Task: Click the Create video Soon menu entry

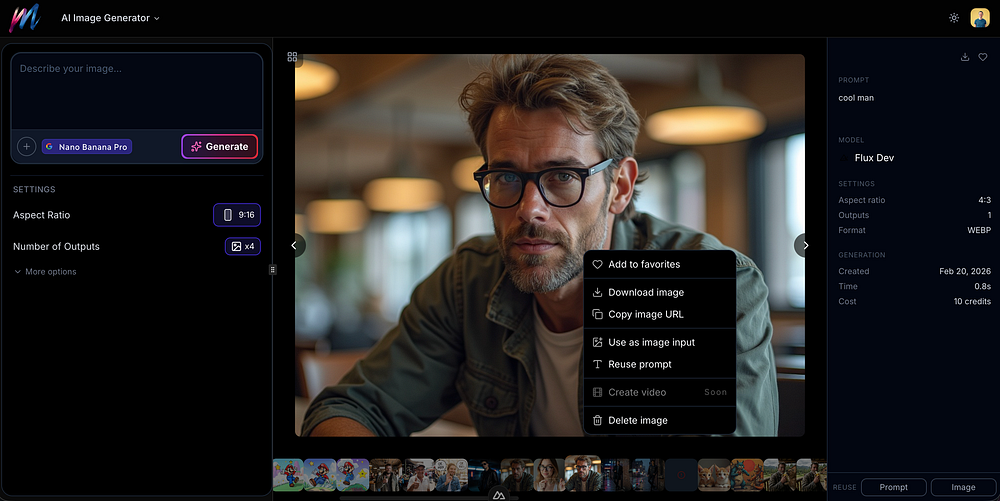Action: [x=659, y=392]
